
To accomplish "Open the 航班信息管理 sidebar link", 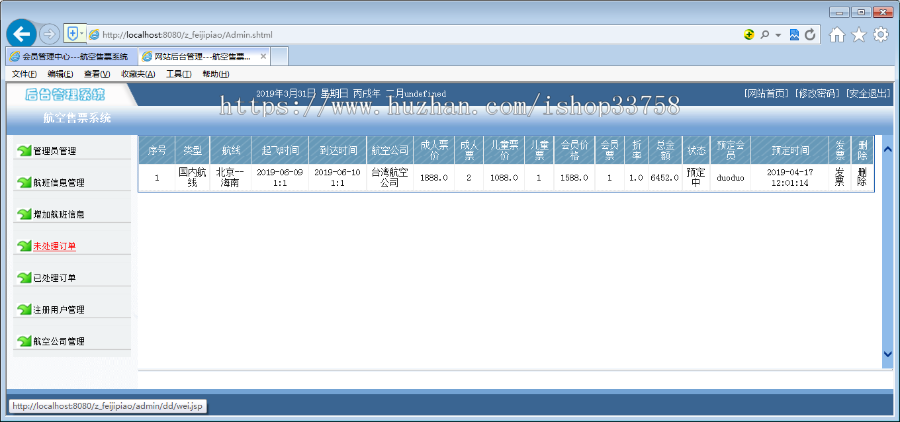I will click(59, 183).
